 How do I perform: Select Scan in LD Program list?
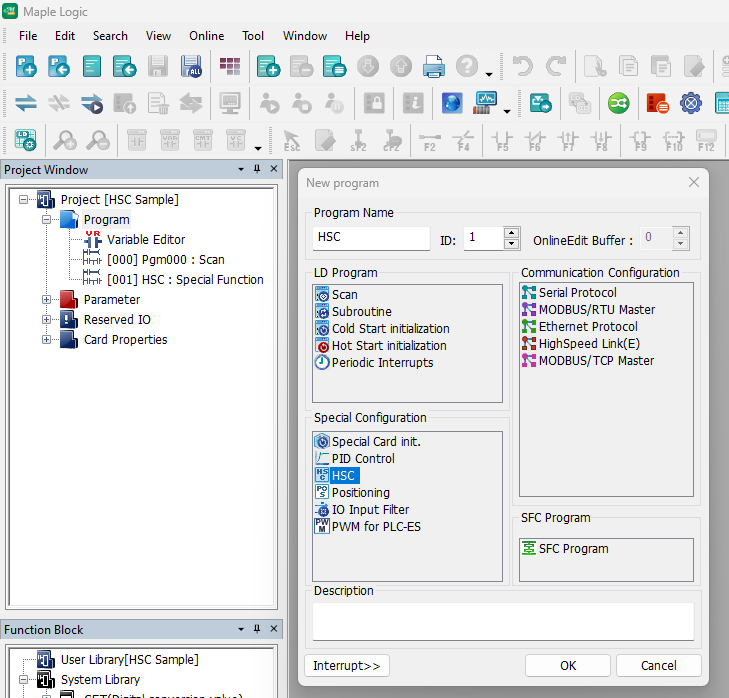click(344, 294)
